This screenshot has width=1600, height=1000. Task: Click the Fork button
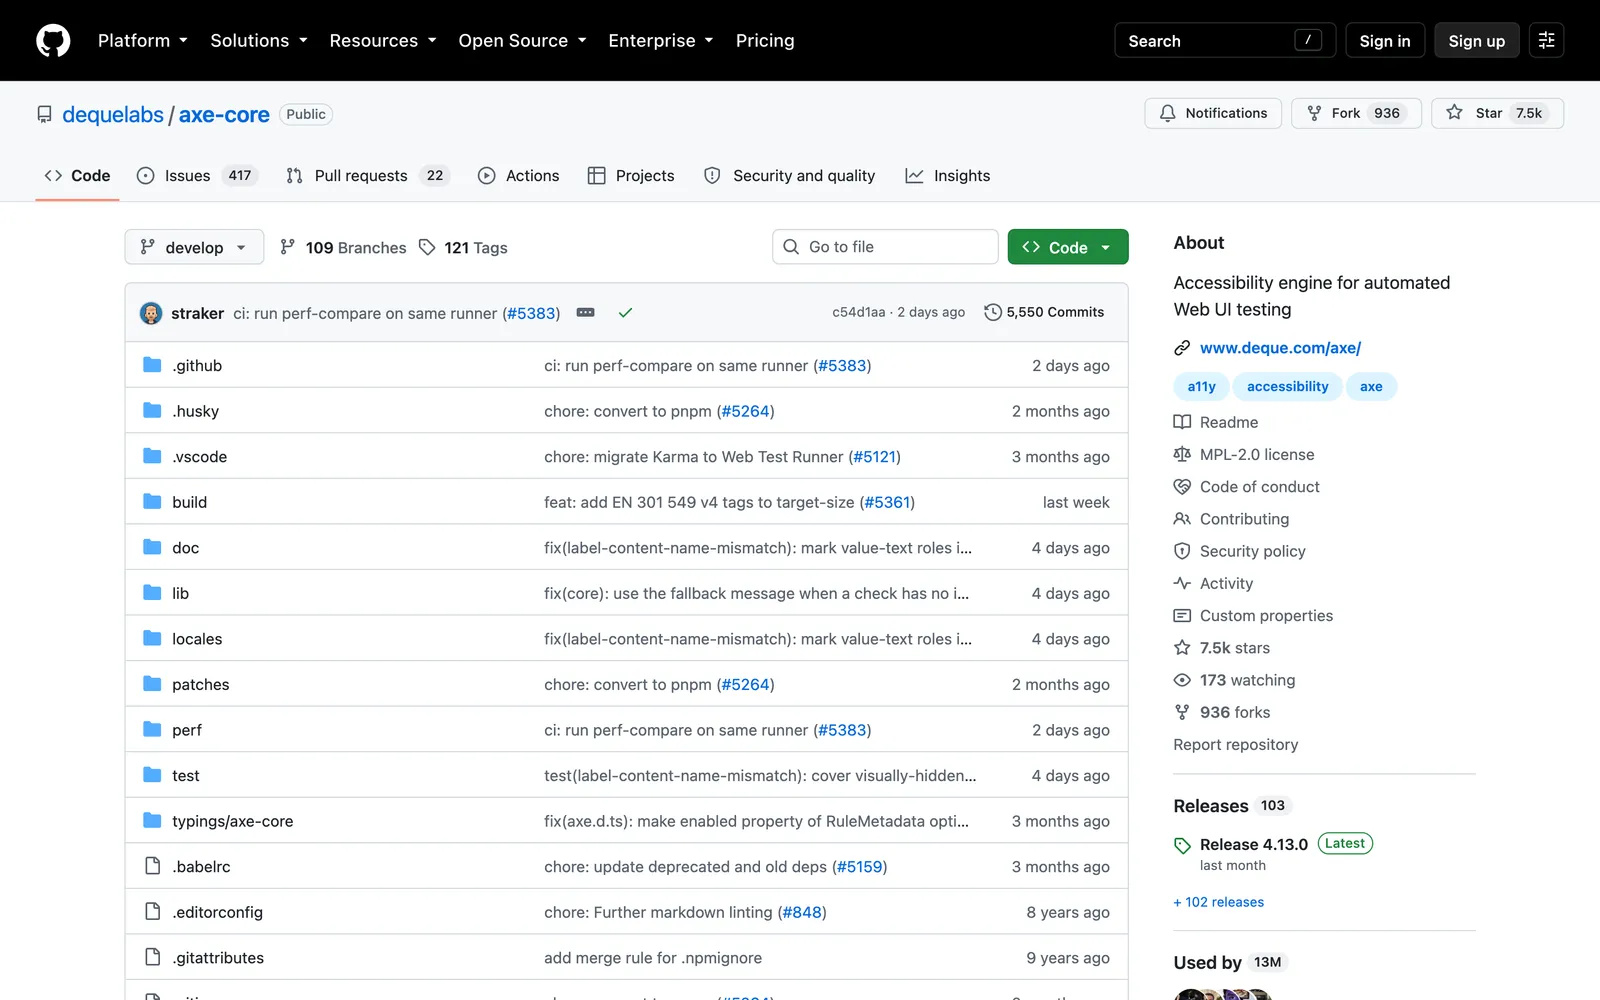1356,113
